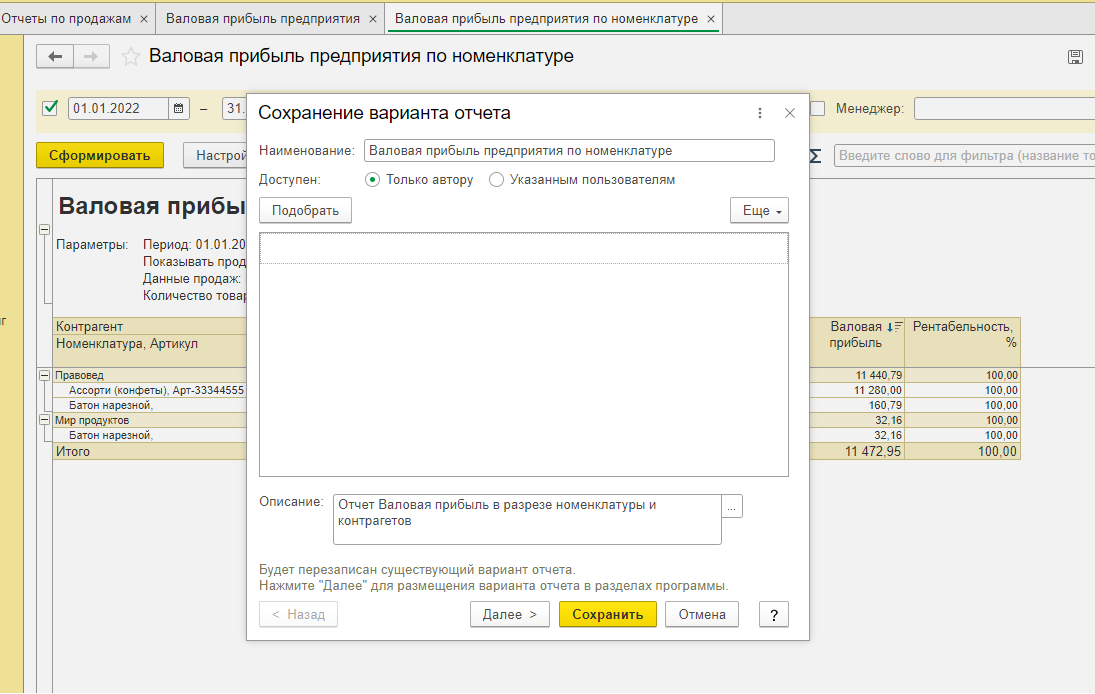Switch to 'Валовая прибыль предприятия' tab
The width and height of the screenshot is (1095, 694).
pyautogui.click(x=263, y=19)
